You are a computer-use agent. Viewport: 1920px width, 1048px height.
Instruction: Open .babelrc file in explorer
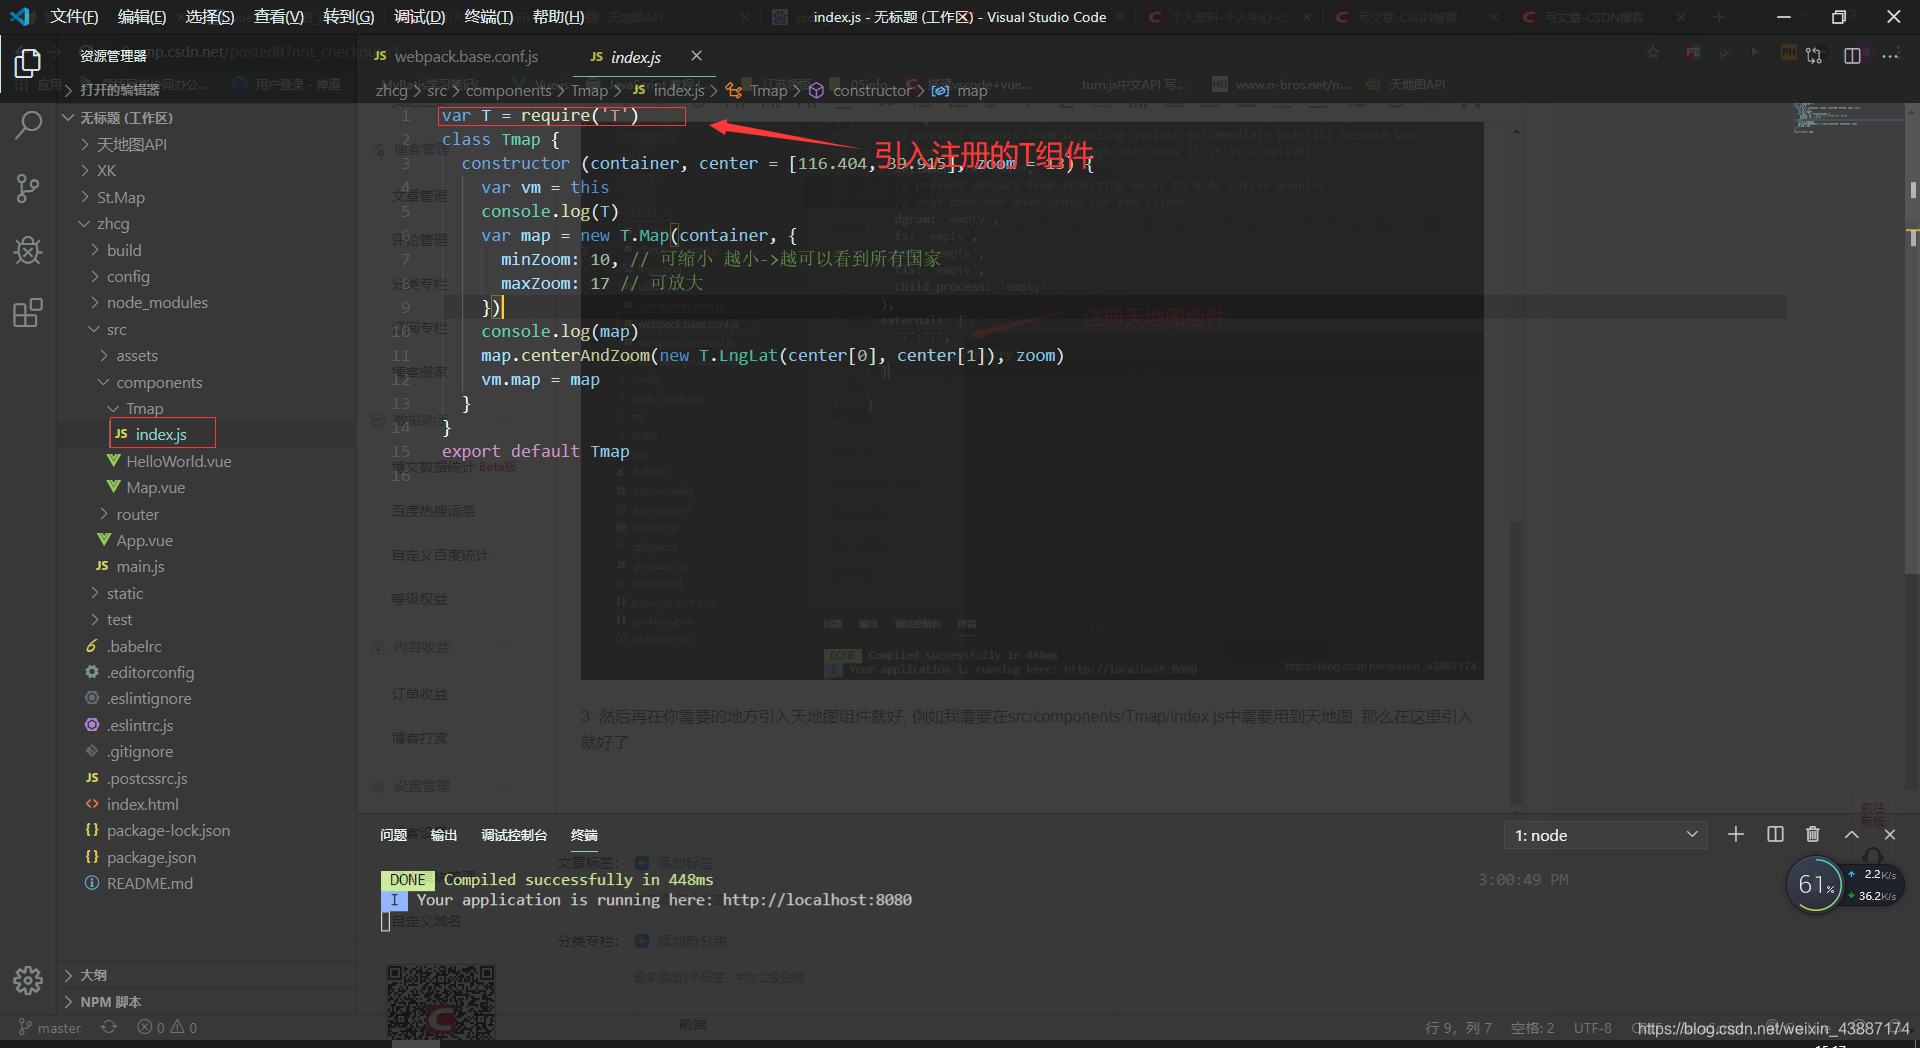coord(134,646)
